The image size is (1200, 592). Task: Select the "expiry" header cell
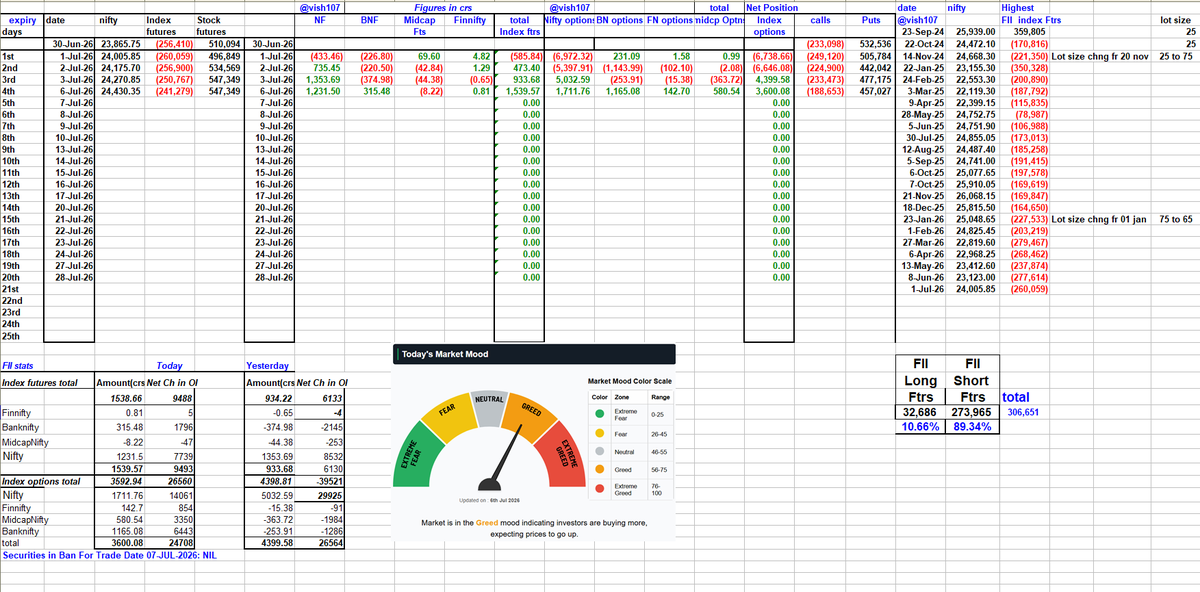pos(23,20)
